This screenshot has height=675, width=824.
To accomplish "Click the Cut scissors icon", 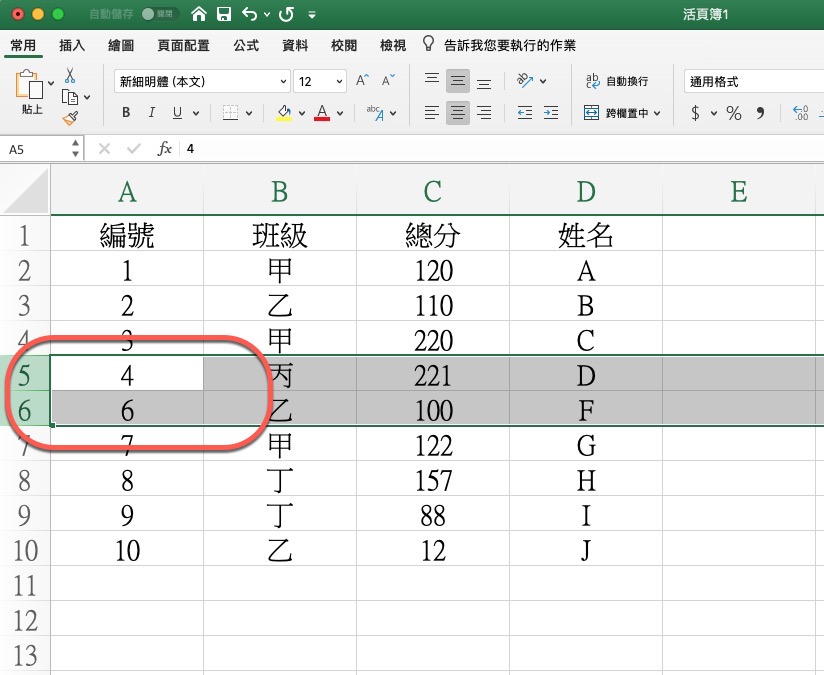I will tap(70, 76).
